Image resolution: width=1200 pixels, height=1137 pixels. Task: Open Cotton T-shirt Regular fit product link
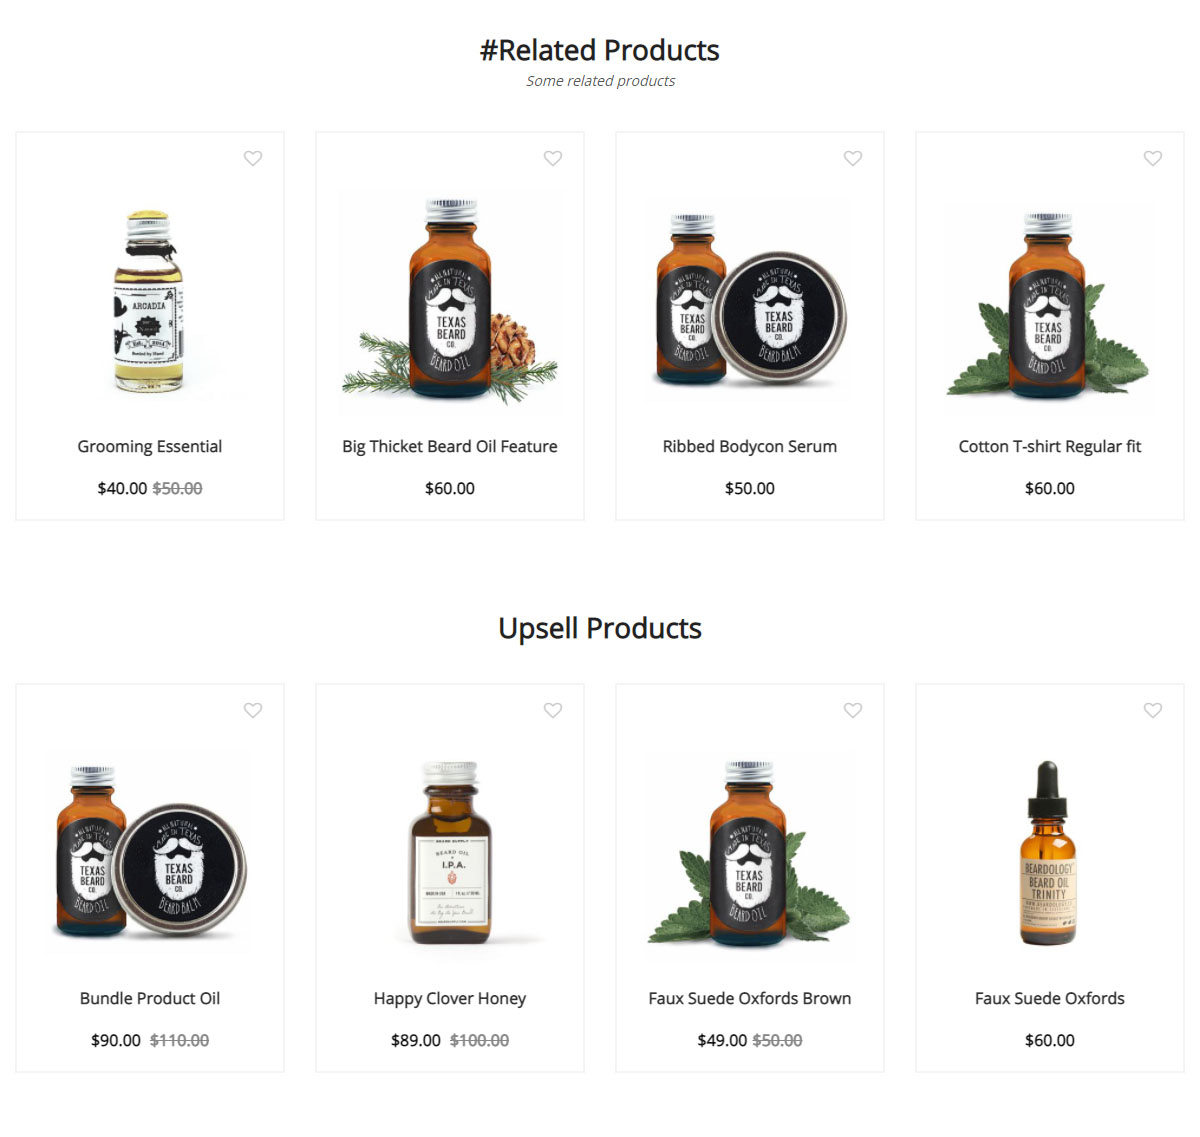coord(1050,446)
